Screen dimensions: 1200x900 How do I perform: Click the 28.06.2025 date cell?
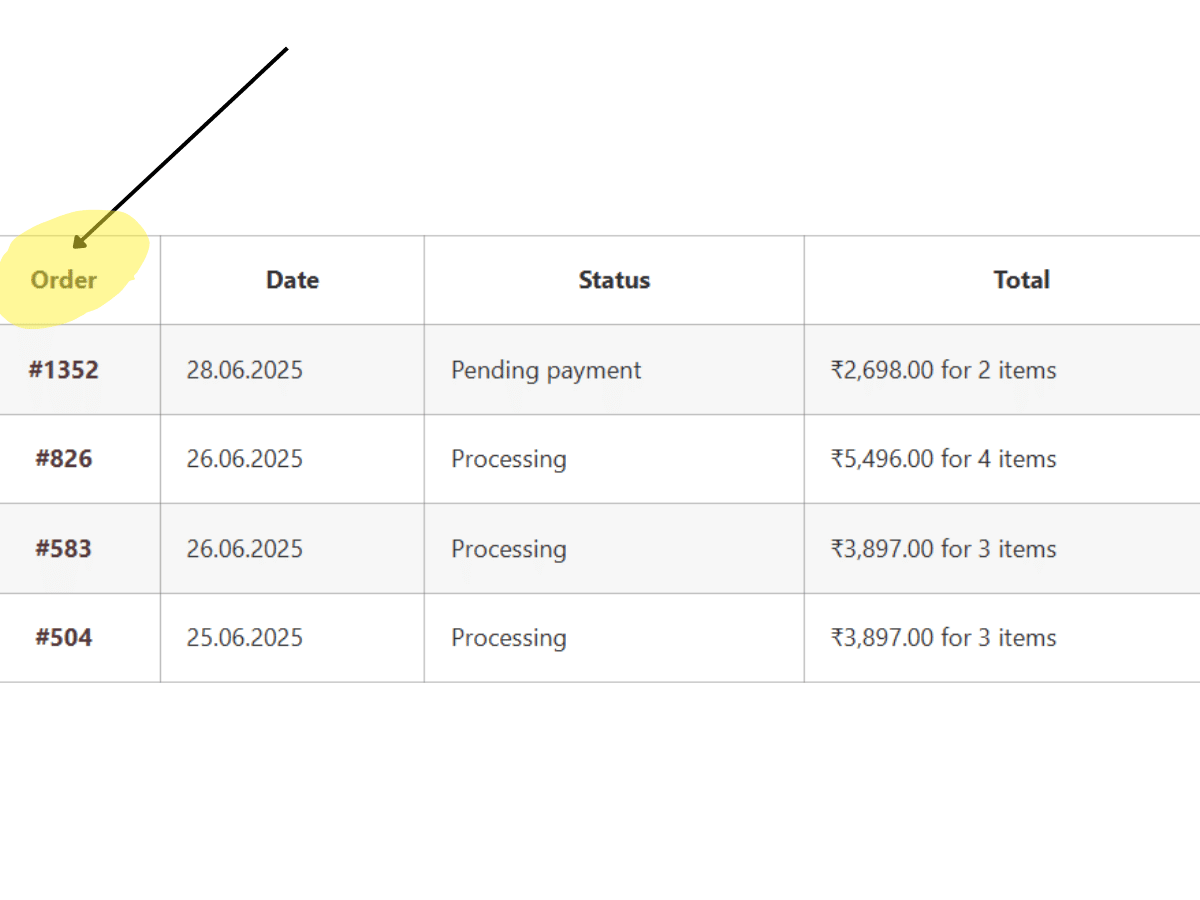click(244, 370)
